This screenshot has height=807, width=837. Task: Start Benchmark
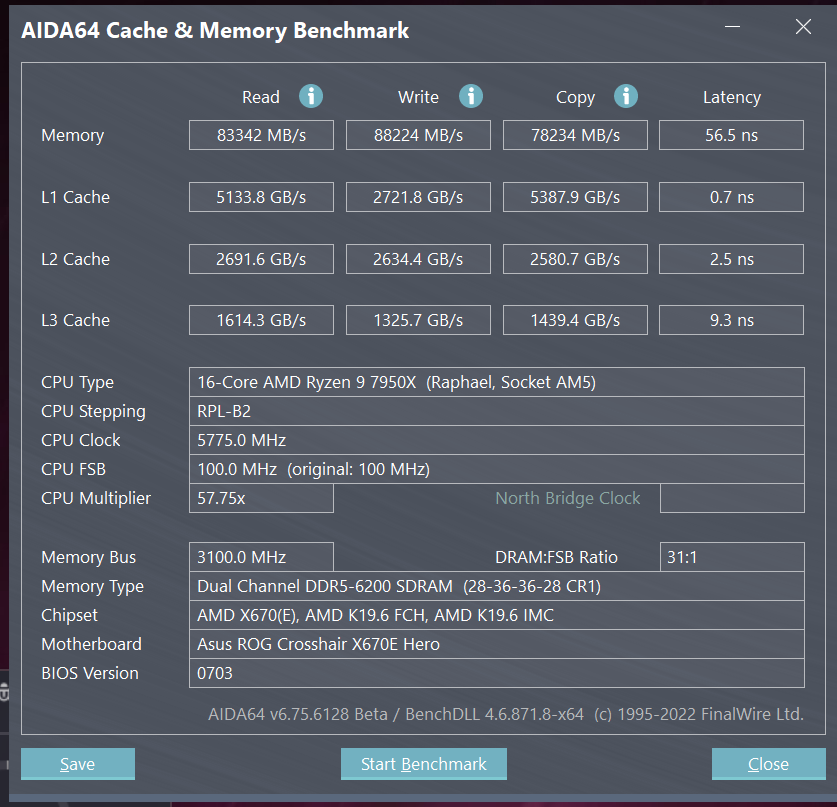pyautogui.click(x=424, y=764)
